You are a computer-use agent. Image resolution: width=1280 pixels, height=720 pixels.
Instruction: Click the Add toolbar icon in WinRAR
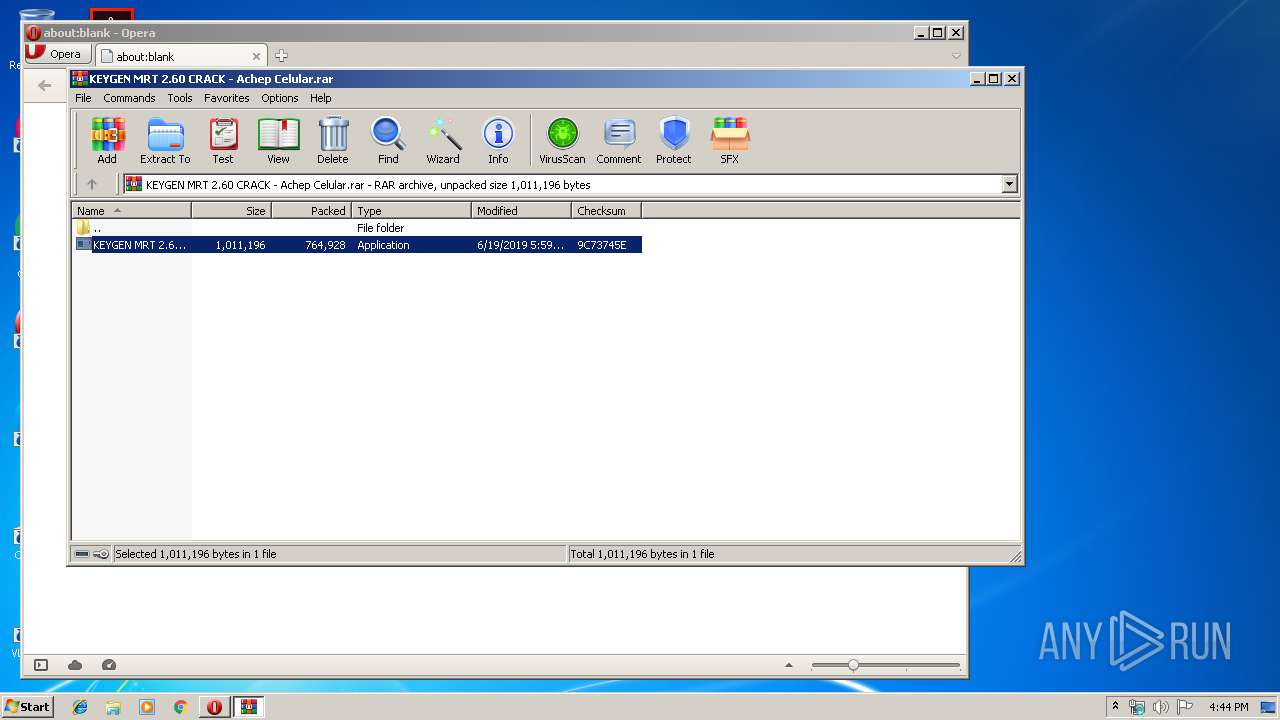[107, 140]
